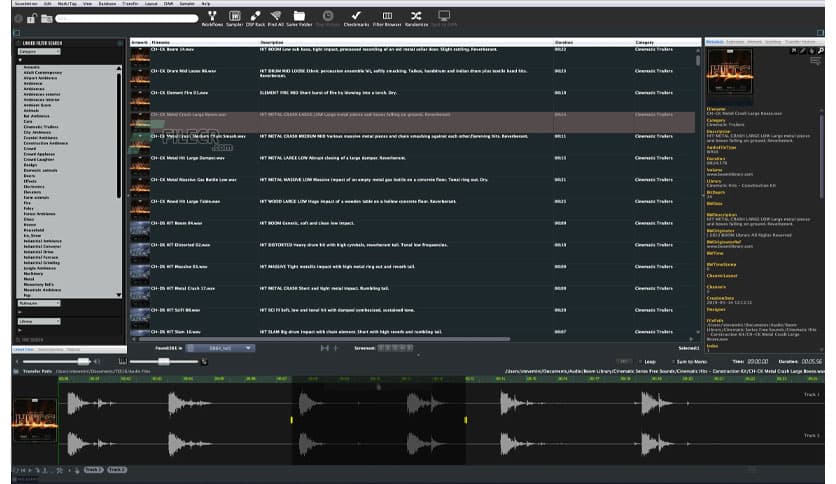Toggle the left panel visibility square
This screenshot has width=836, height=484.
pos(17,33)
